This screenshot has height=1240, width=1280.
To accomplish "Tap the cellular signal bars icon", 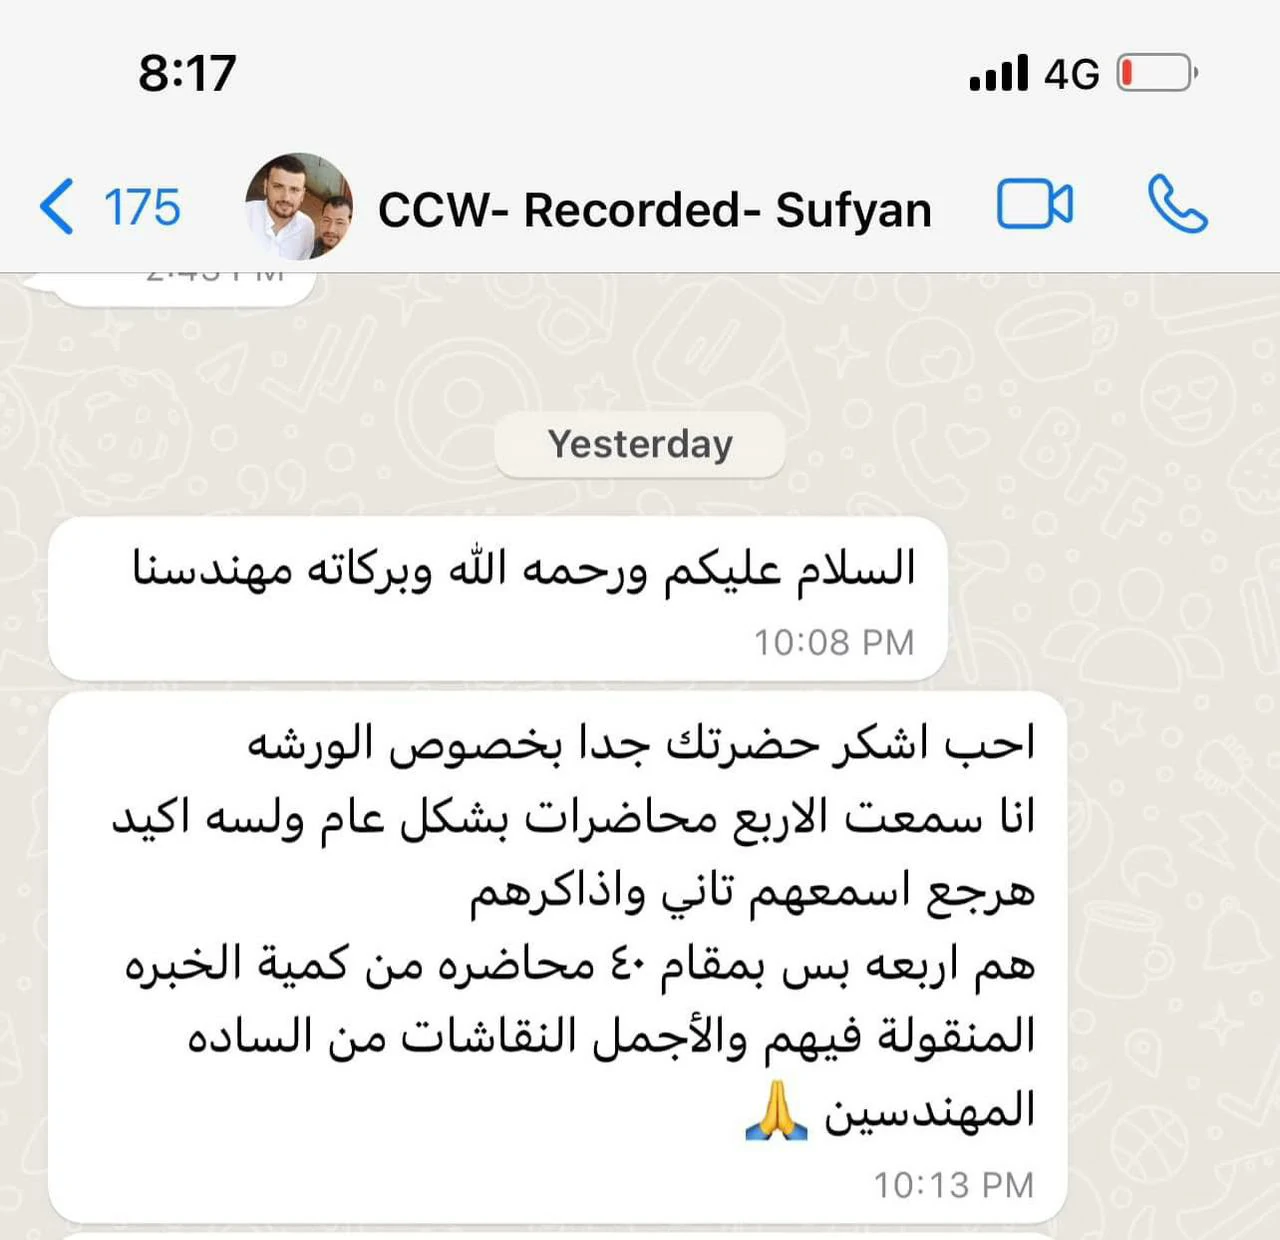I will (998, 73).
